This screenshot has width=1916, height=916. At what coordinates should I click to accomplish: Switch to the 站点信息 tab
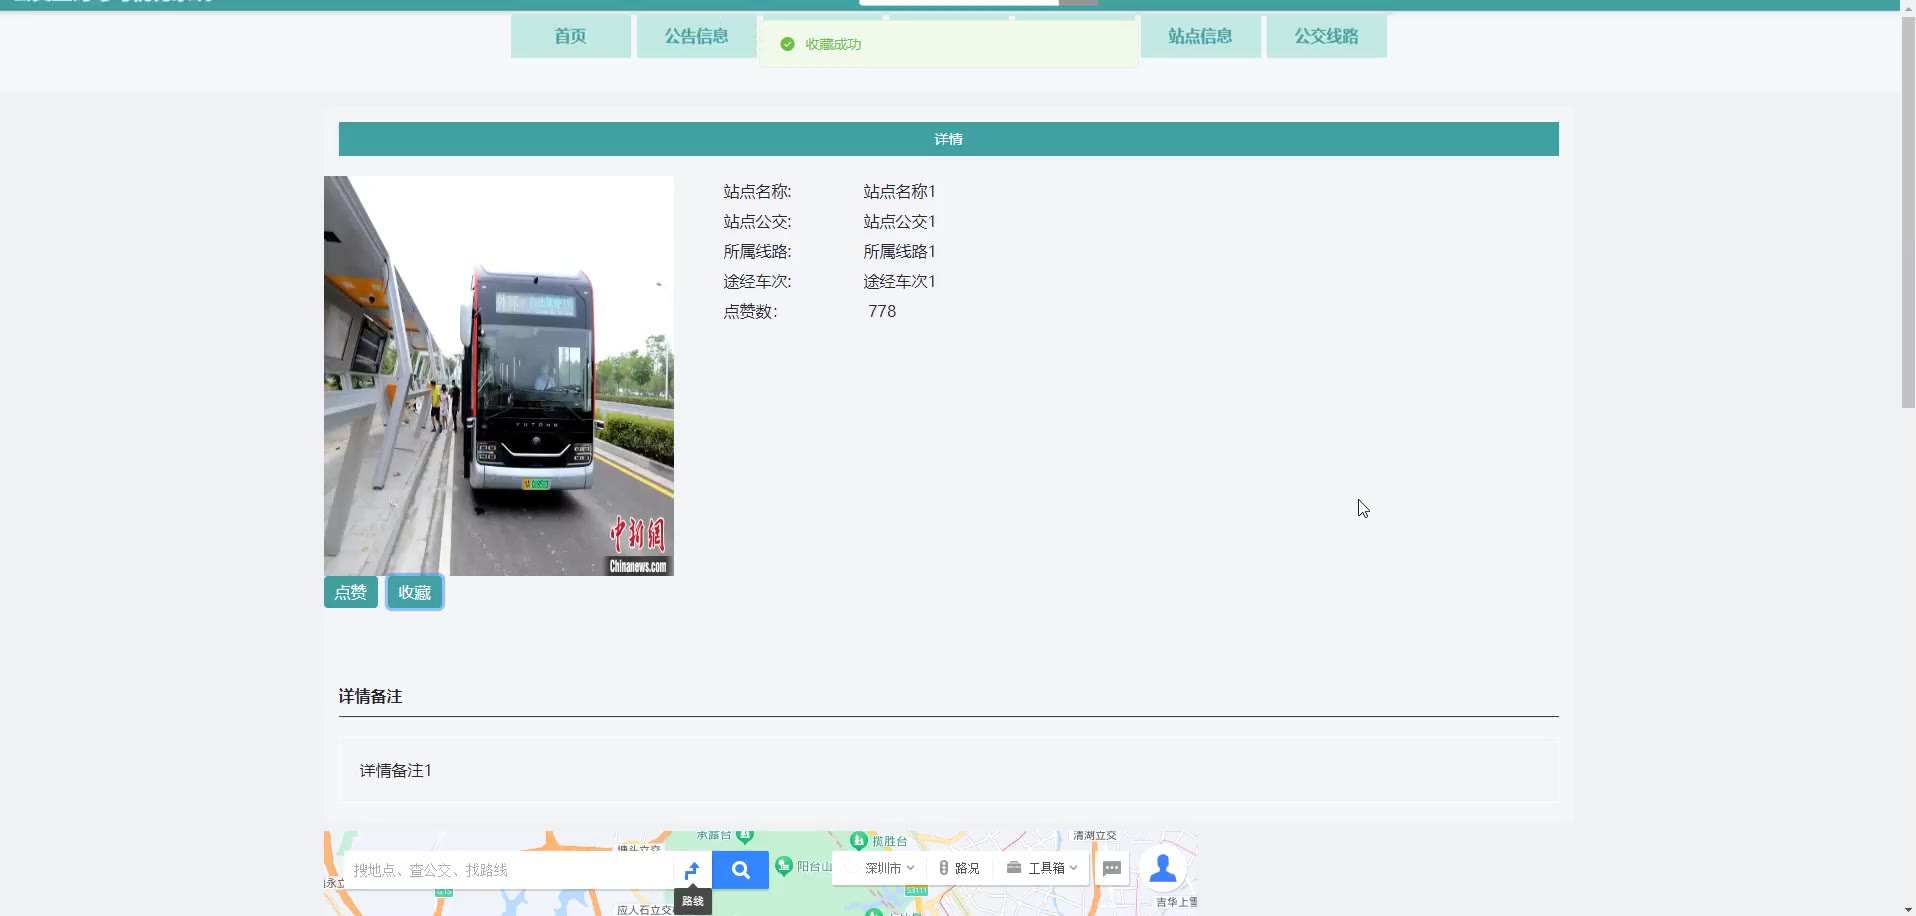[1200, 36]
